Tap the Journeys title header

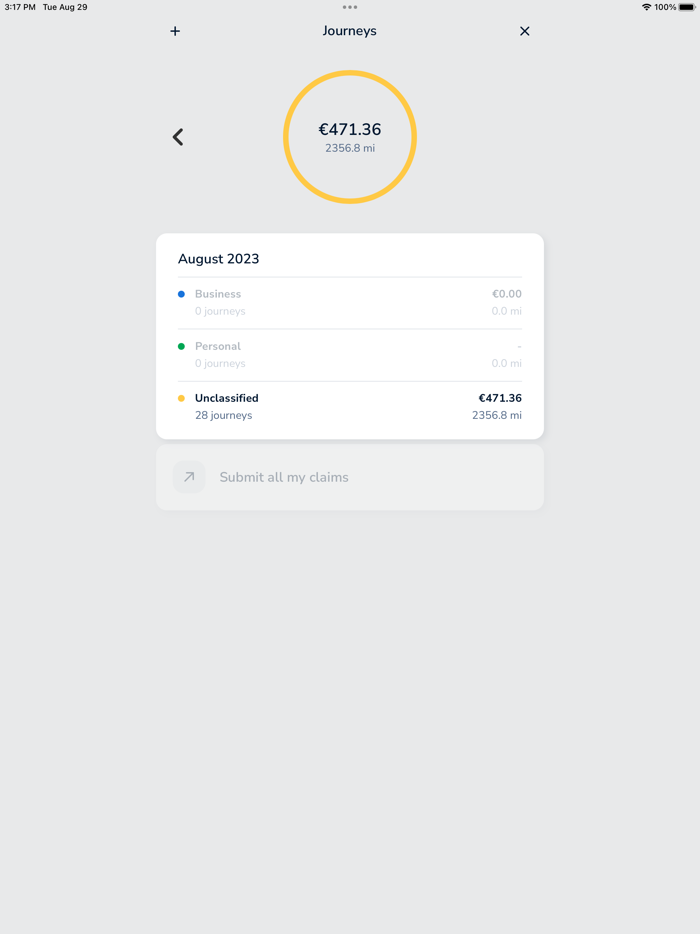[x=350, y=31]
